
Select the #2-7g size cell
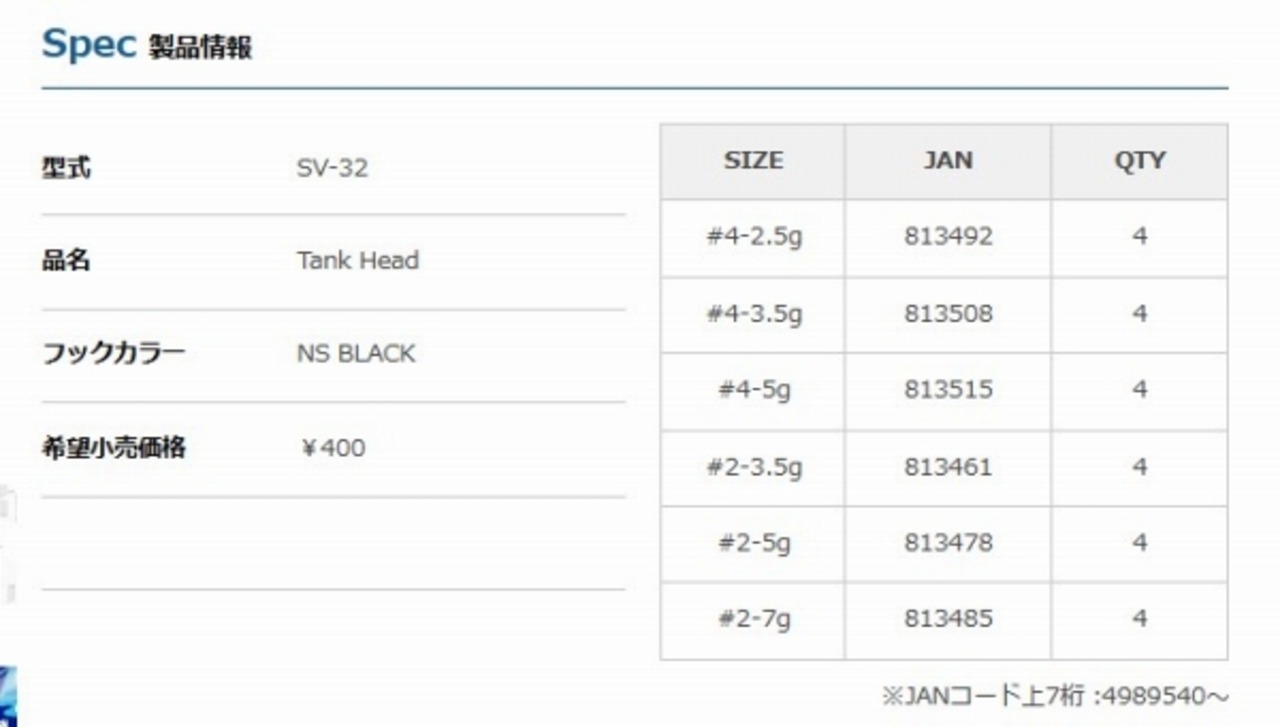pyautogui.click(x=753, y=619)
